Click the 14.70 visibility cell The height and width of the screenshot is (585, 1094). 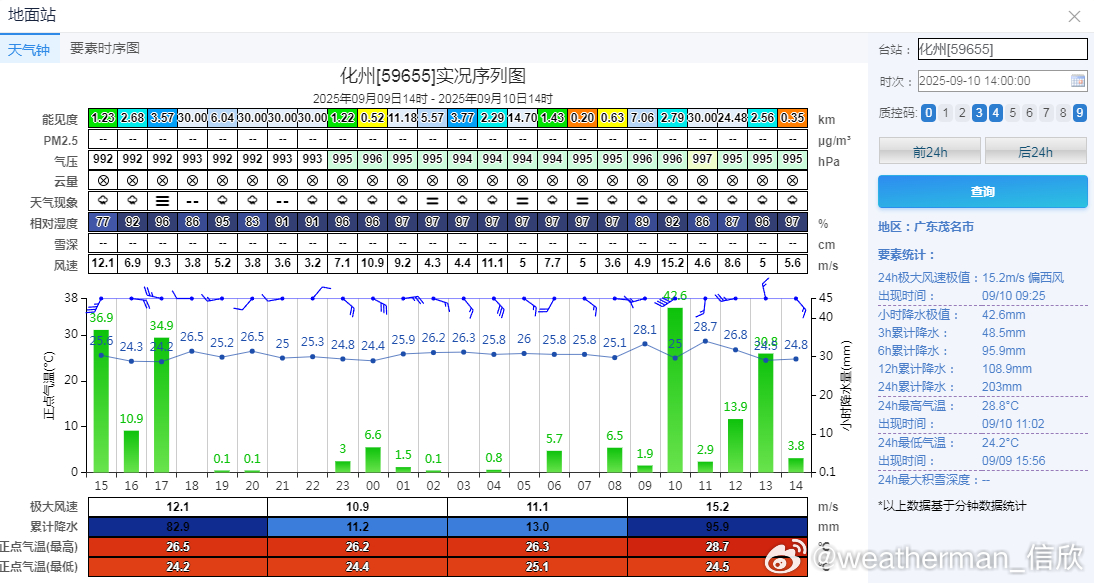click(x=523, y=118)
